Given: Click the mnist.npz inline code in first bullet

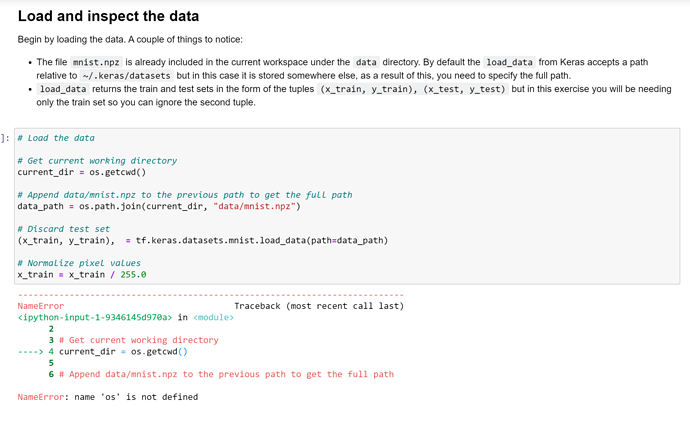Looking at the screenshot, I should coord(97,62).
